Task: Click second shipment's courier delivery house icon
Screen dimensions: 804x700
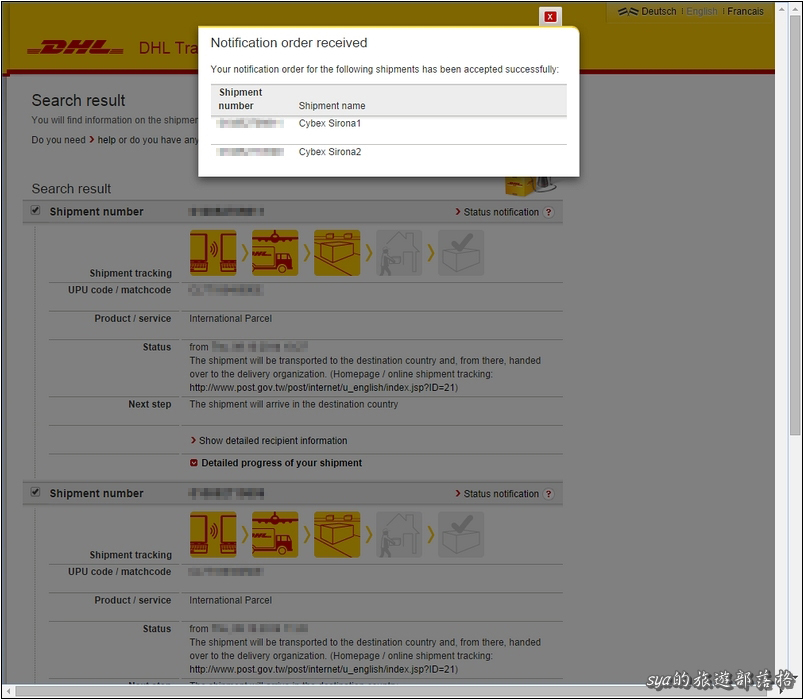Action: click(x=399, y=534)
